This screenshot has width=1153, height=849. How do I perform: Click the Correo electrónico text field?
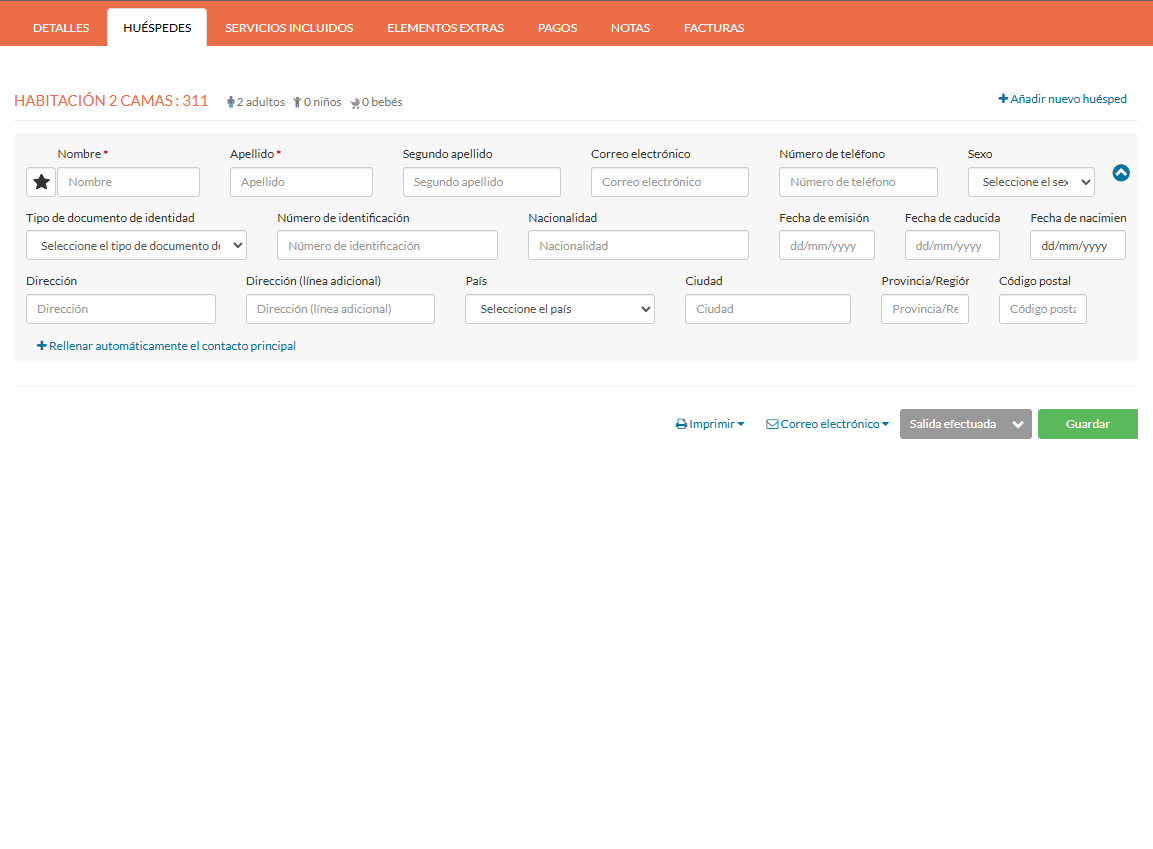pyautogui.click(x=669, y=182)
